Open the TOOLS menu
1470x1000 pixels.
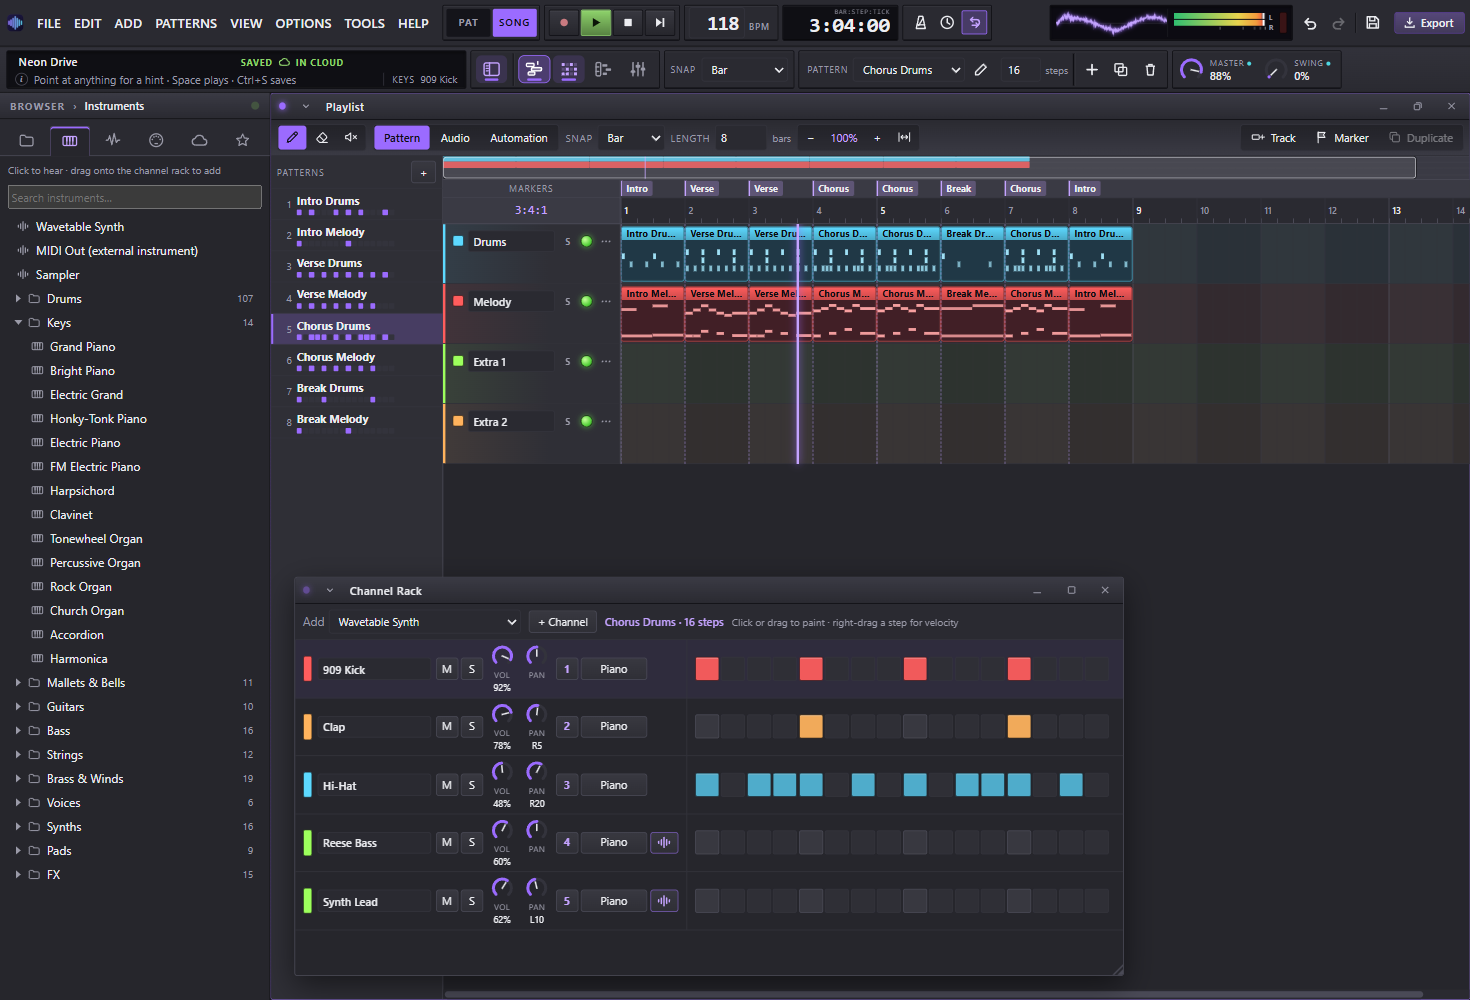(364, 23)
